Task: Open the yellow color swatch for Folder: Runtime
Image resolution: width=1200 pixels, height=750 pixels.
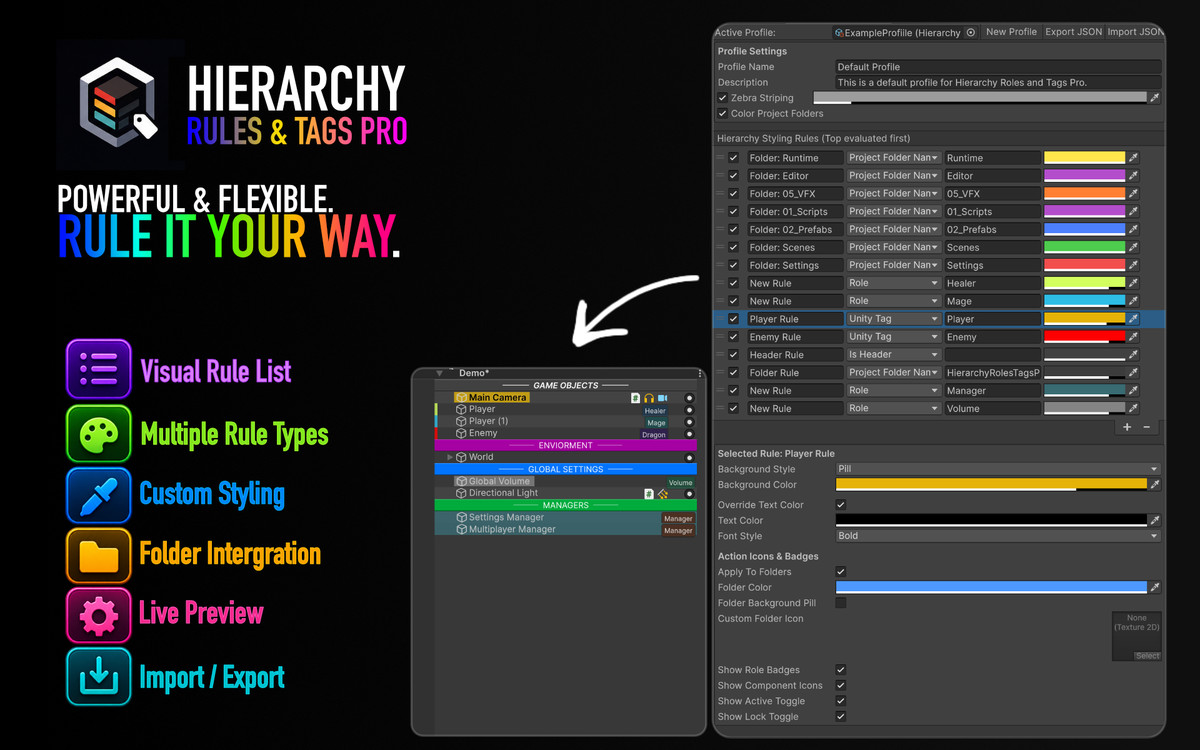Action: click(x=1085, y=158)
